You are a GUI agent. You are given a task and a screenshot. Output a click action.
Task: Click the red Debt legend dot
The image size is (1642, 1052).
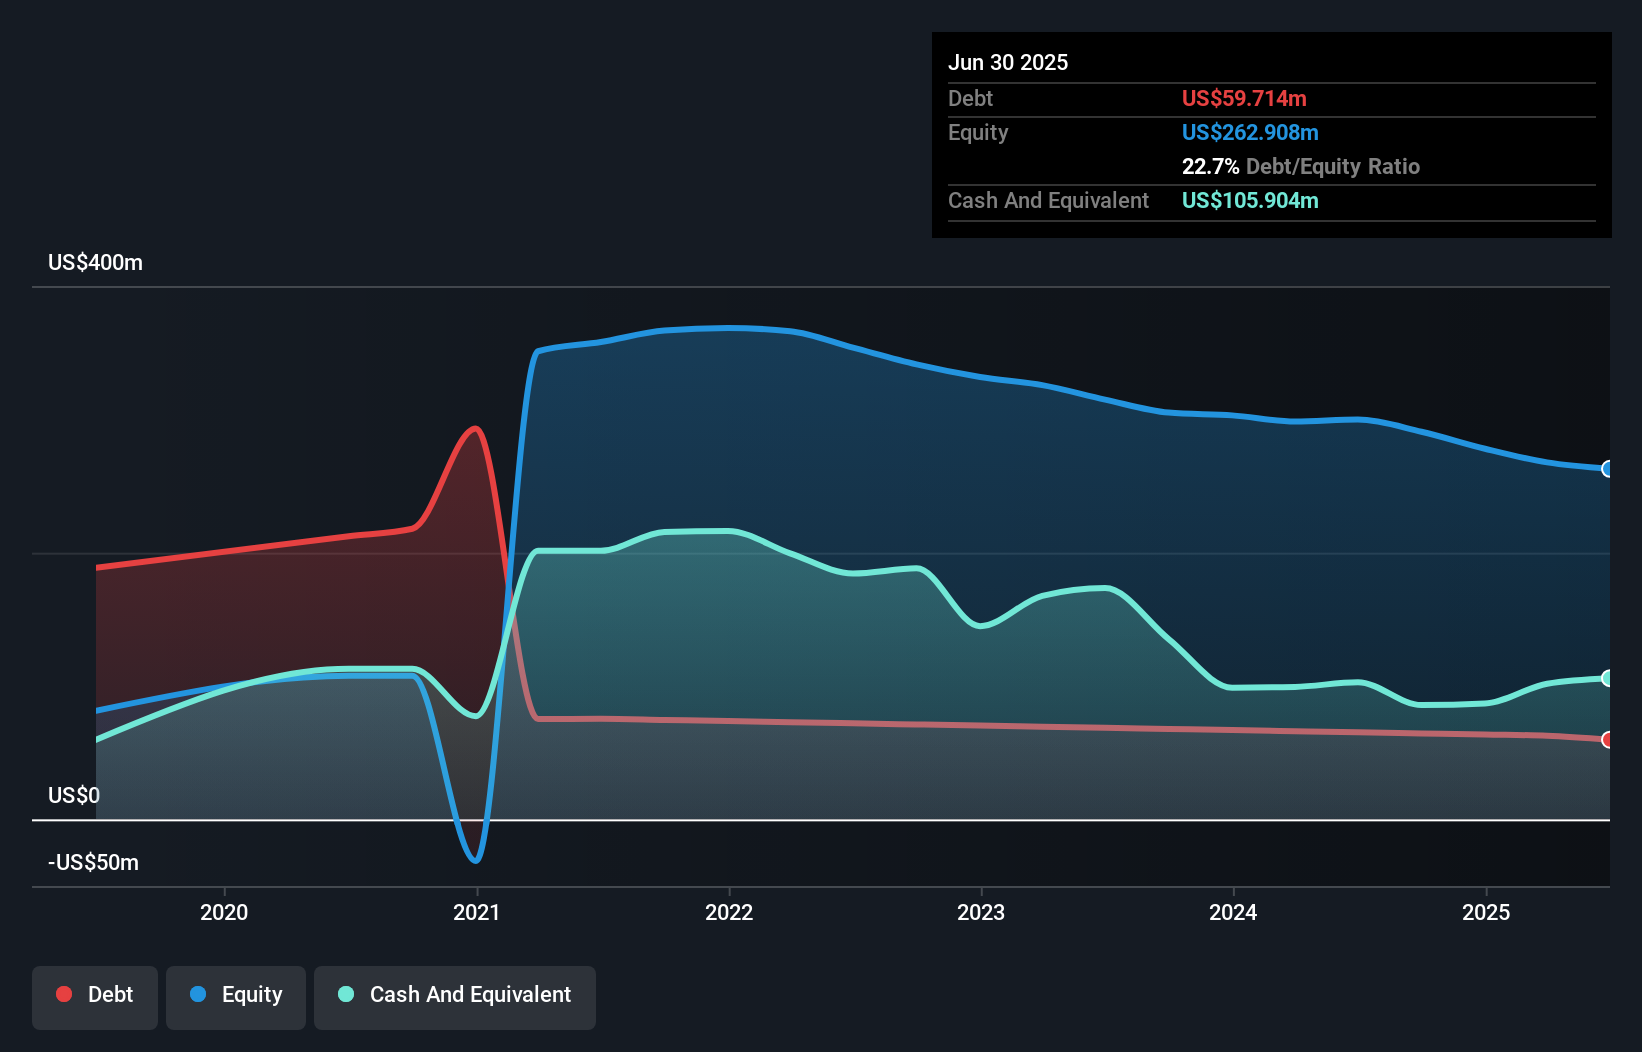click(x=62, y=994)
